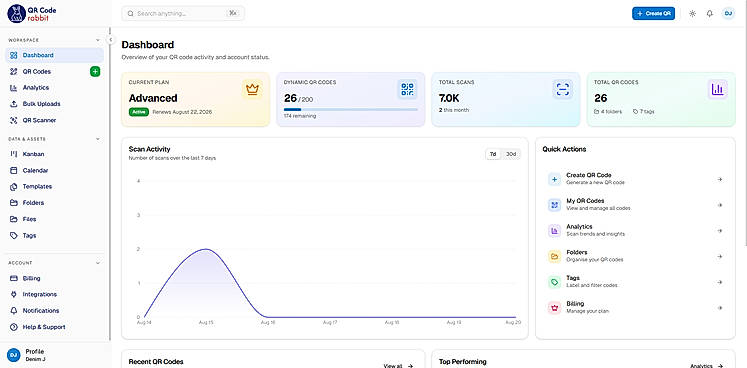
Task: Click the Notifications bell in sidebar
Action: point(13,311)
